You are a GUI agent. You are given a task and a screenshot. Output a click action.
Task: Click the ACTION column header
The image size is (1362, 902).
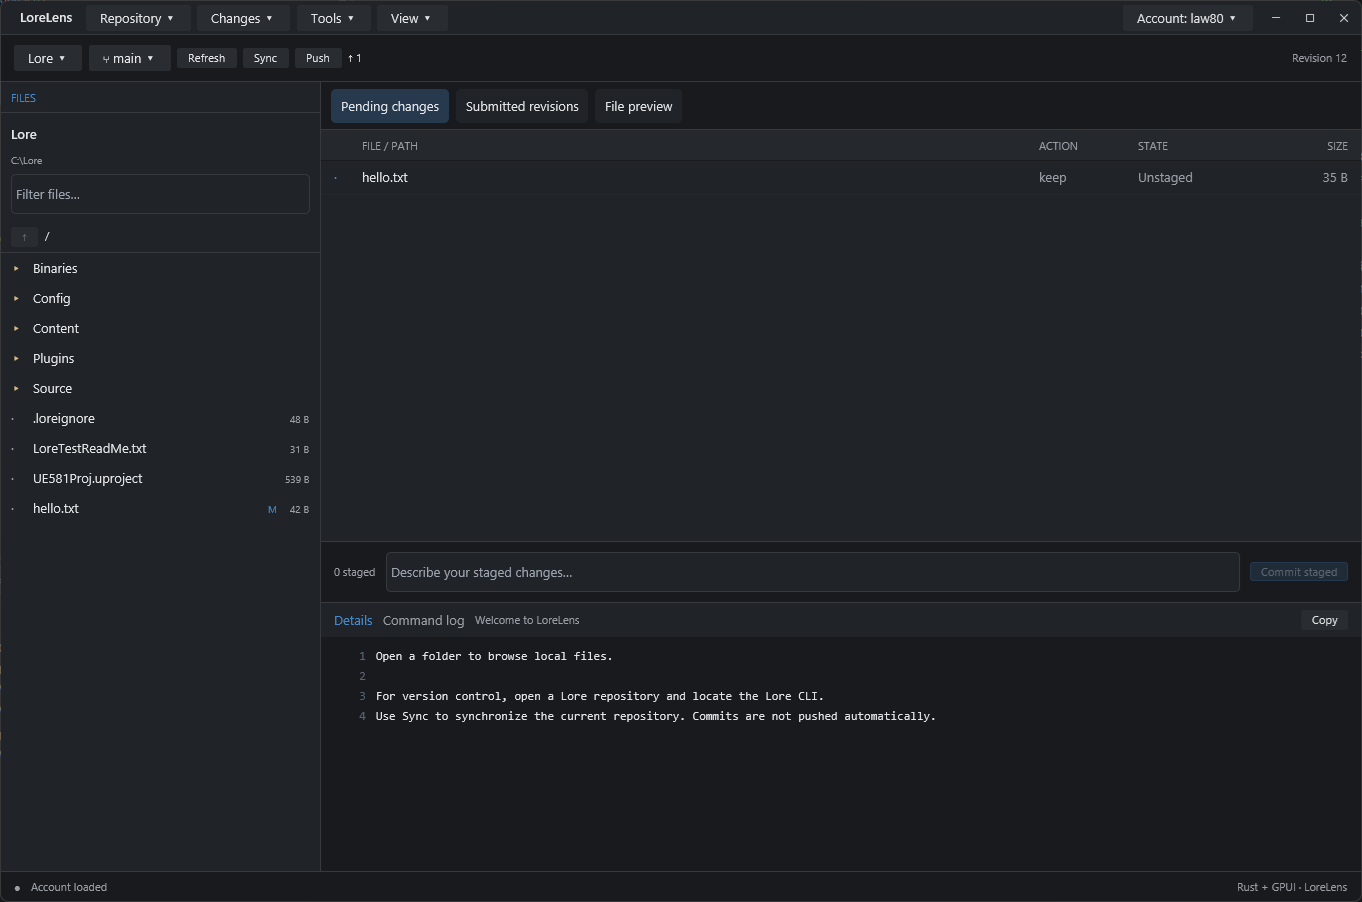(x=1058, y=146)
